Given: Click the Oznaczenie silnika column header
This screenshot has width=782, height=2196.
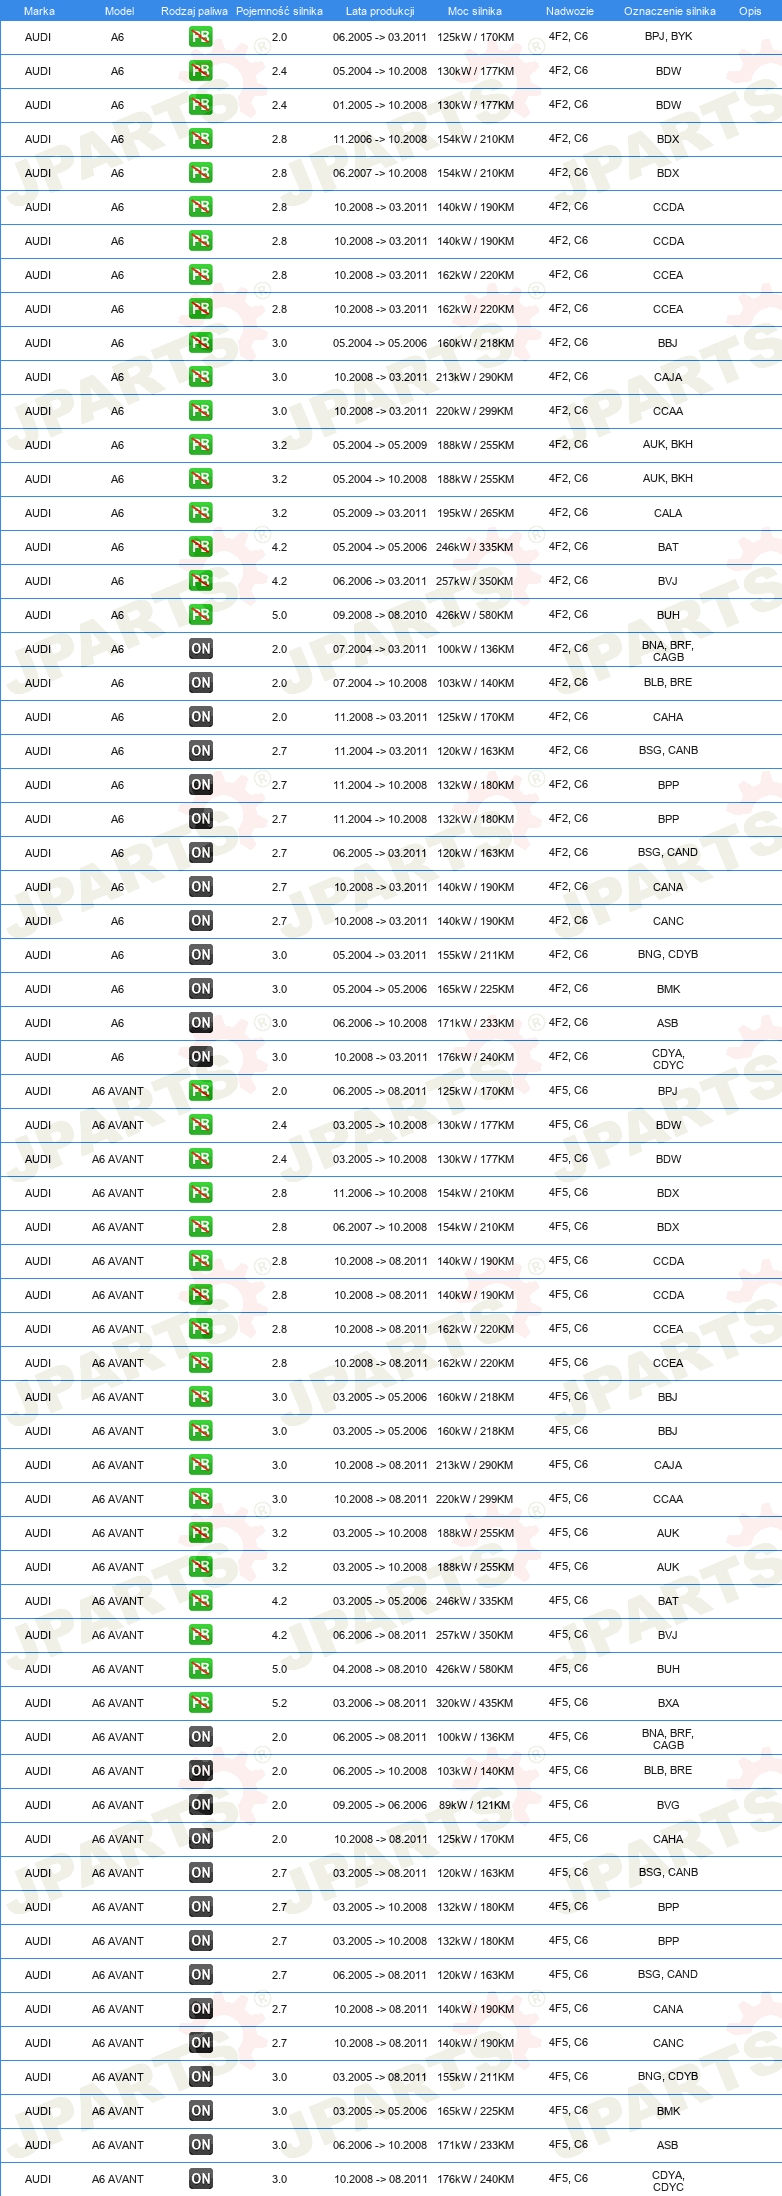Looking at the screenshot, I should (669, 11).
